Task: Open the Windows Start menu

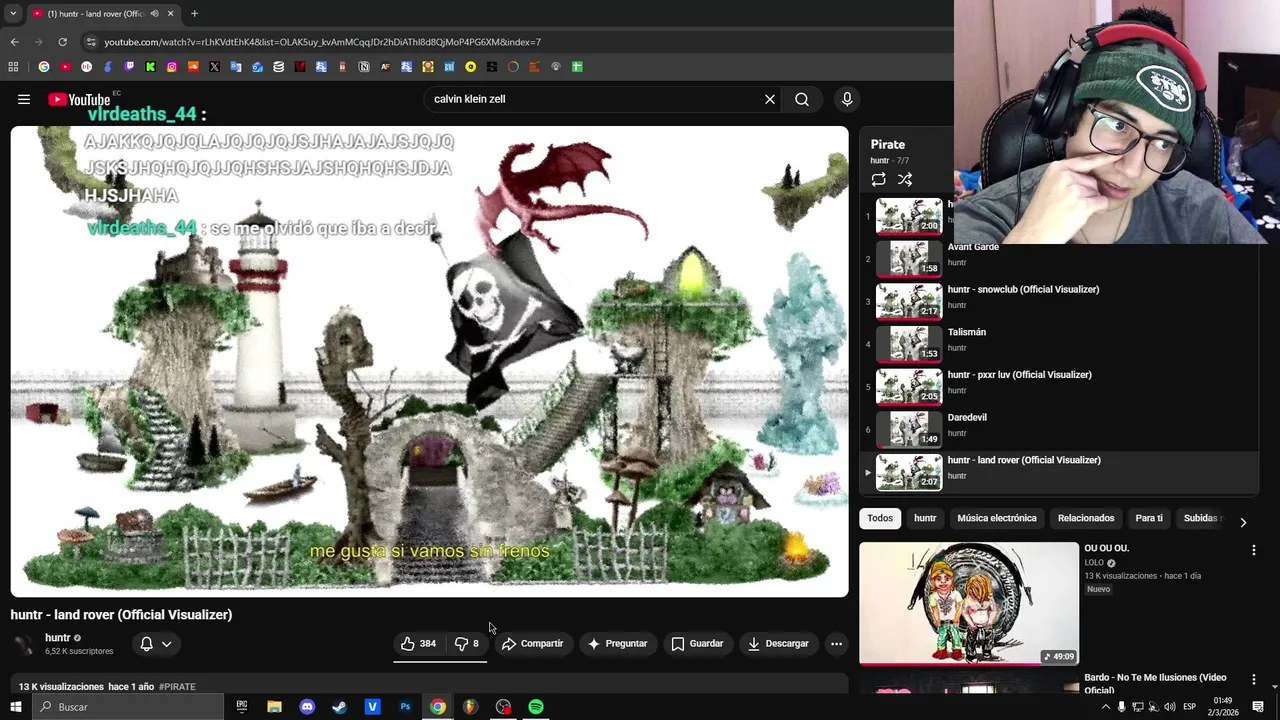Action: coord(15,707)
